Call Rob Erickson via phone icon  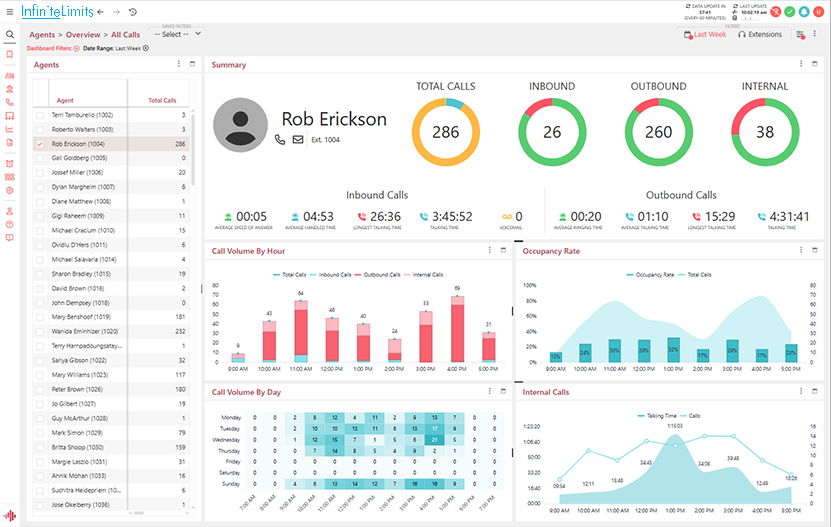pyautogui.click(x=280, y=139)
